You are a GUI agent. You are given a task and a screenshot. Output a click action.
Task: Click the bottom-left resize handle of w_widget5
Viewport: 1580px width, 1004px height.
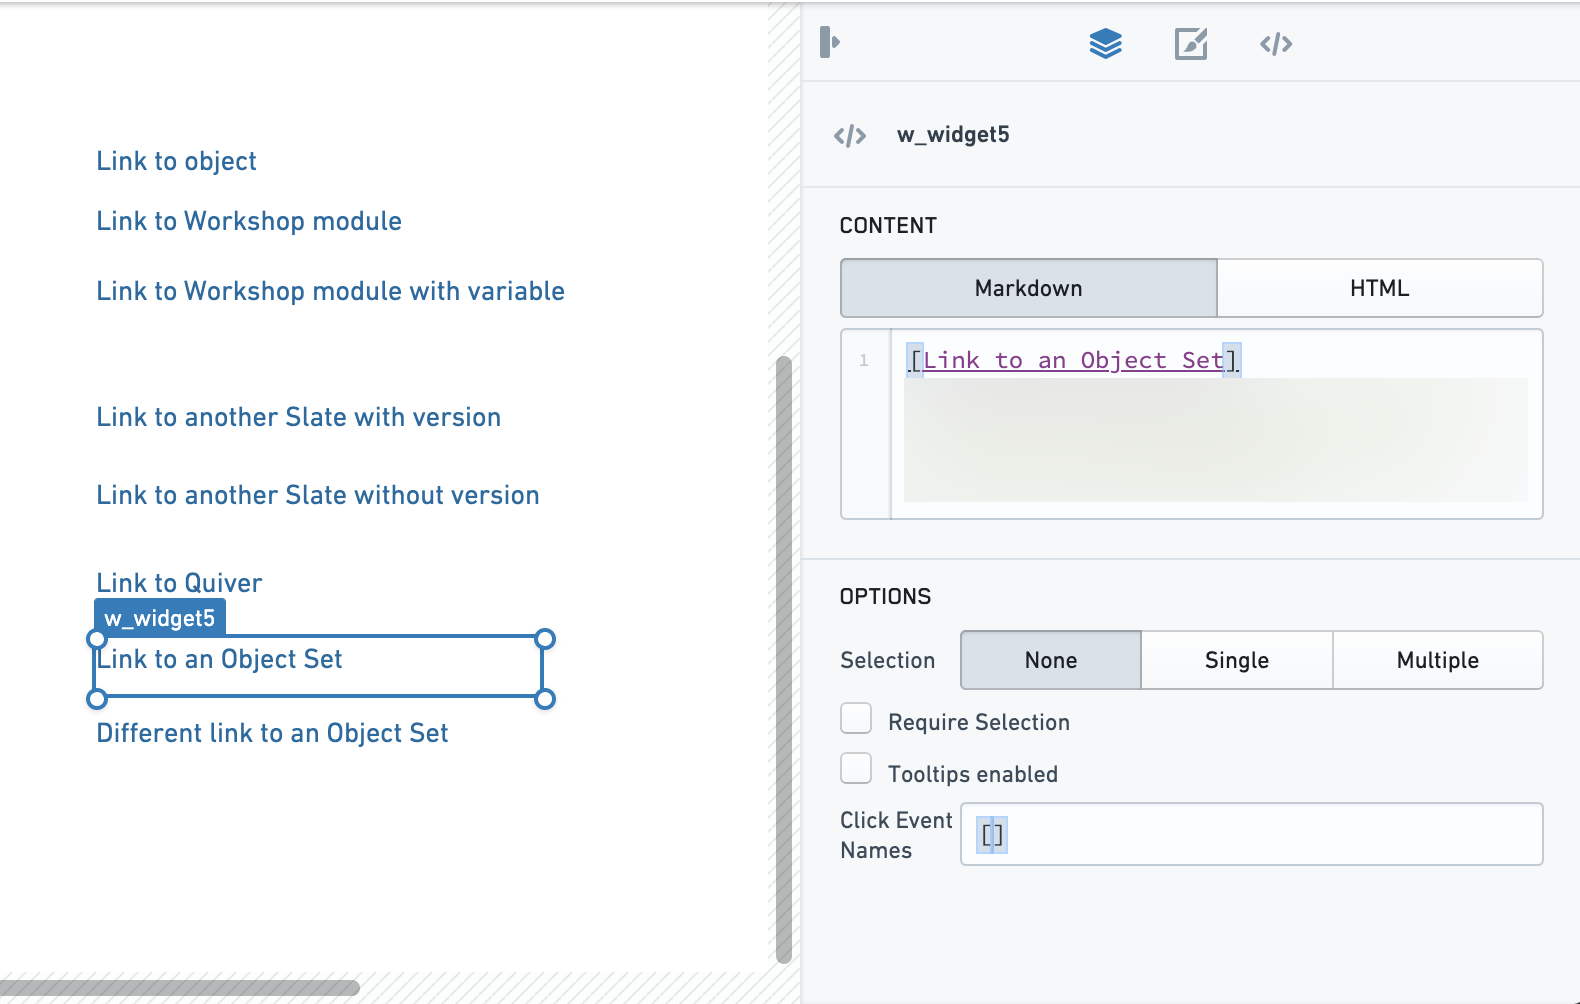[x=97, y=699]
